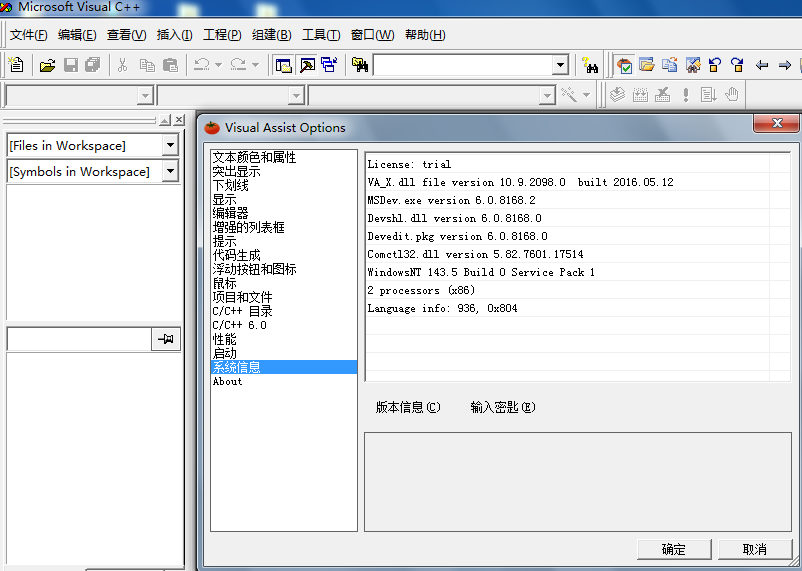This screenshot has width=802, height=571.
Task: Open the WizardBar class combo dropdown
Action: point(145,95)
